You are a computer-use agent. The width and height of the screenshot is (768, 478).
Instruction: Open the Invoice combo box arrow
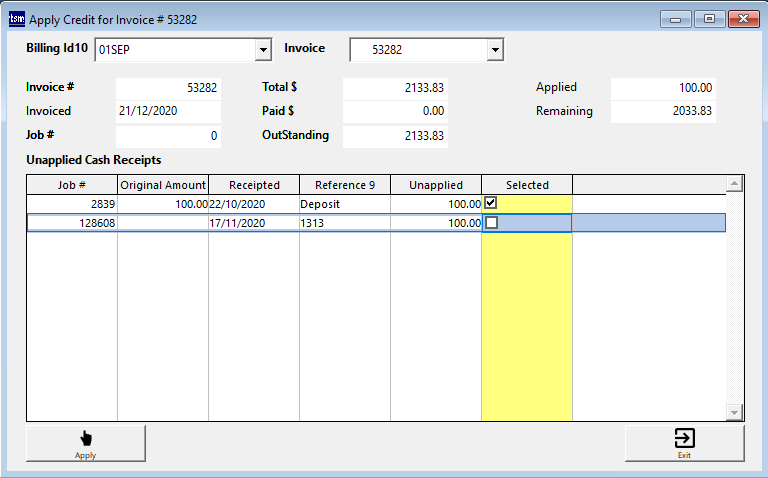[494, 50]
